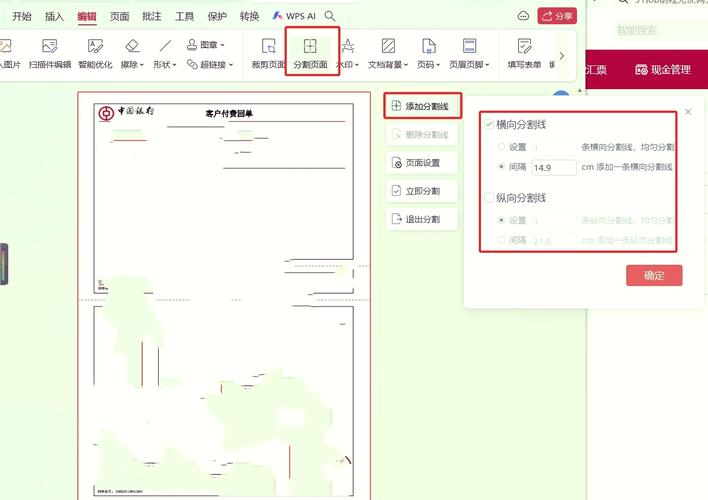
Task: Click the WPS AI logo tab
Action: coord(294,16)
